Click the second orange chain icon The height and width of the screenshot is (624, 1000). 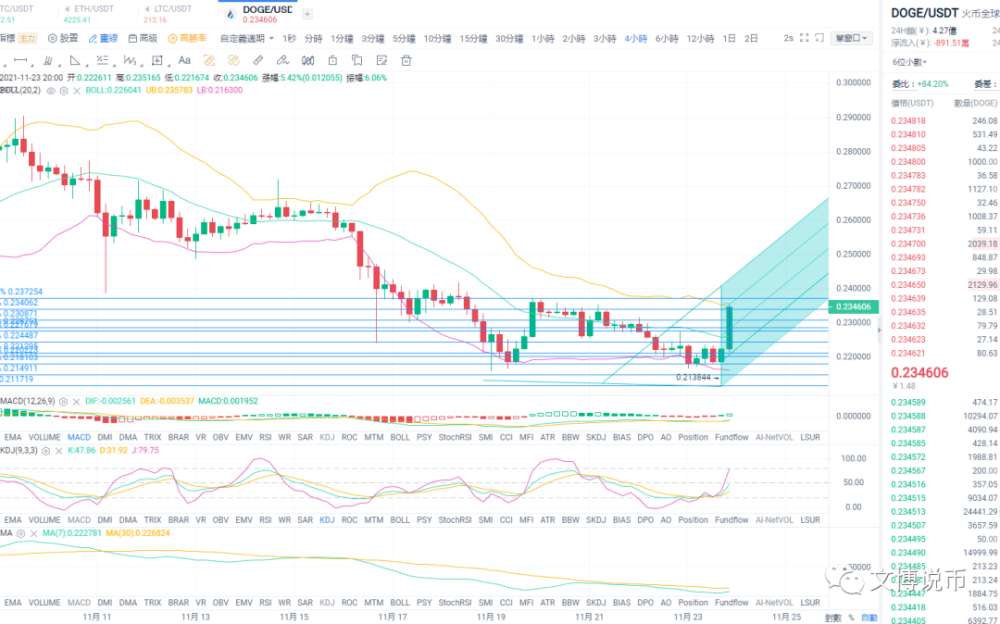point(233,61)
